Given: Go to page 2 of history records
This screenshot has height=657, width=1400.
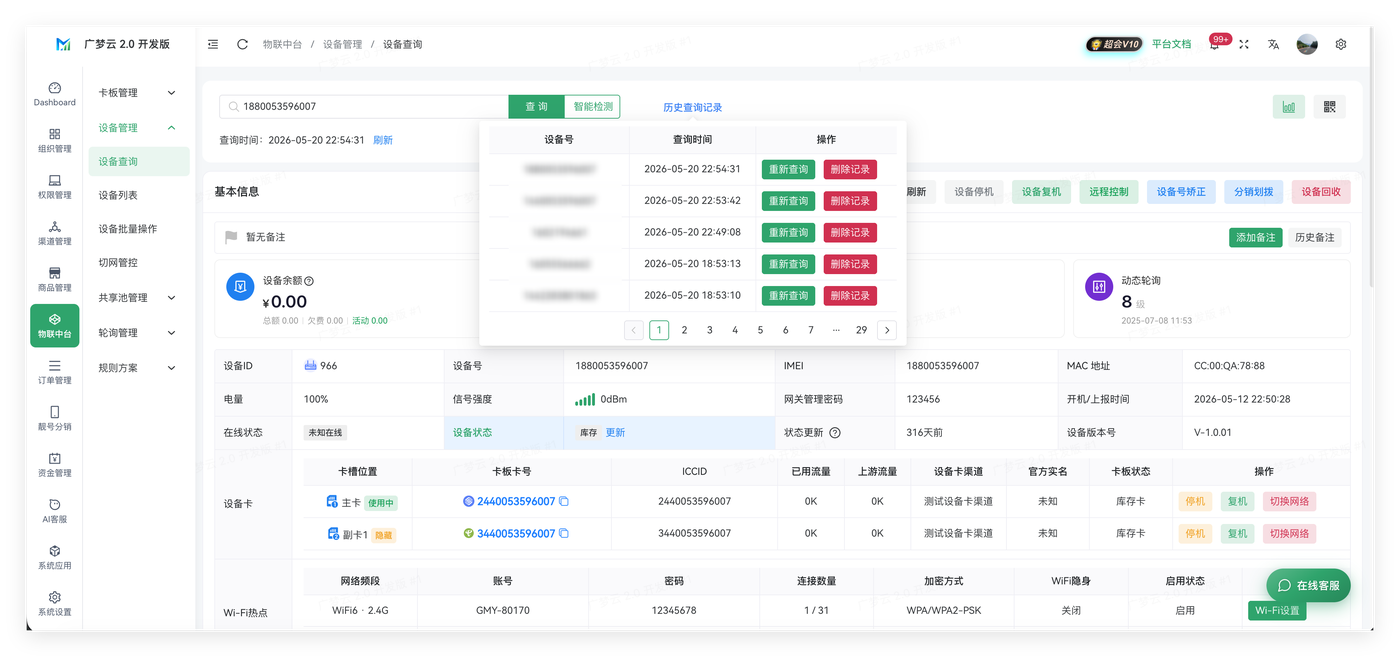Looking at the screenshot, I should [684, 330].
